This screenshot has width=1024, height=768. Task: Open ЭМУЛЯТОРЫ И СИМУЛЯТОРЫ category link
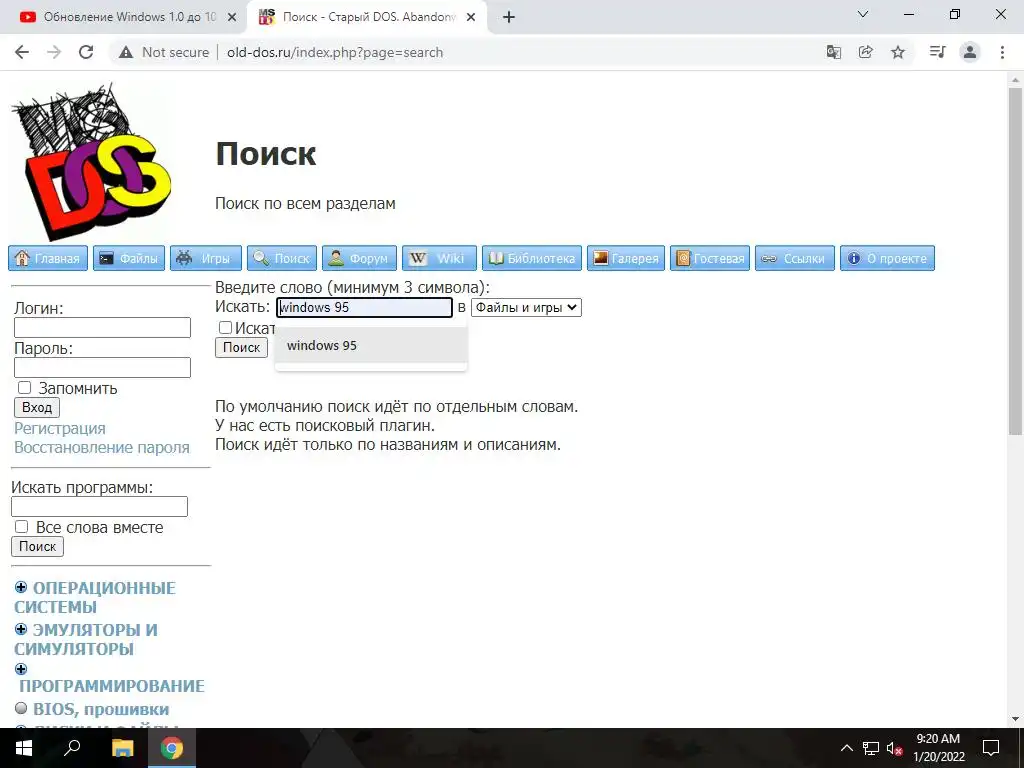pos(86,639)
